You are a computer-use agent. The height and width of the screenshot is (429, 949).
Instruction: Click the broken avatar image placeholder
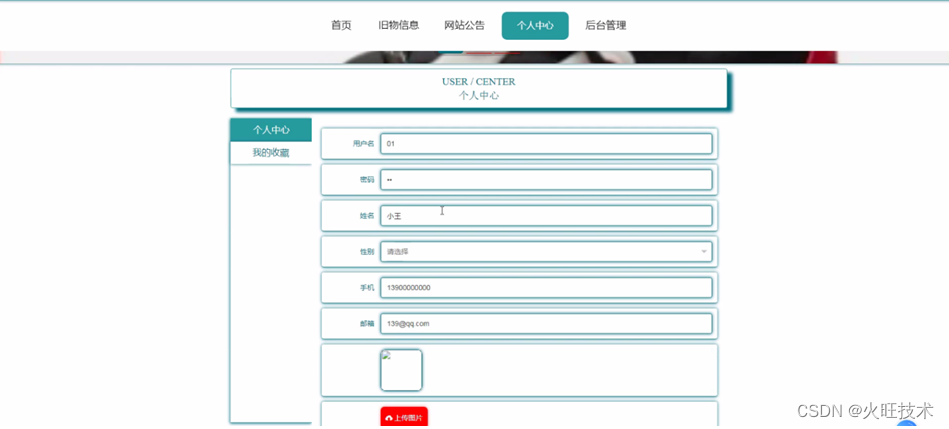pyautogui.click(x=401, y=370)
